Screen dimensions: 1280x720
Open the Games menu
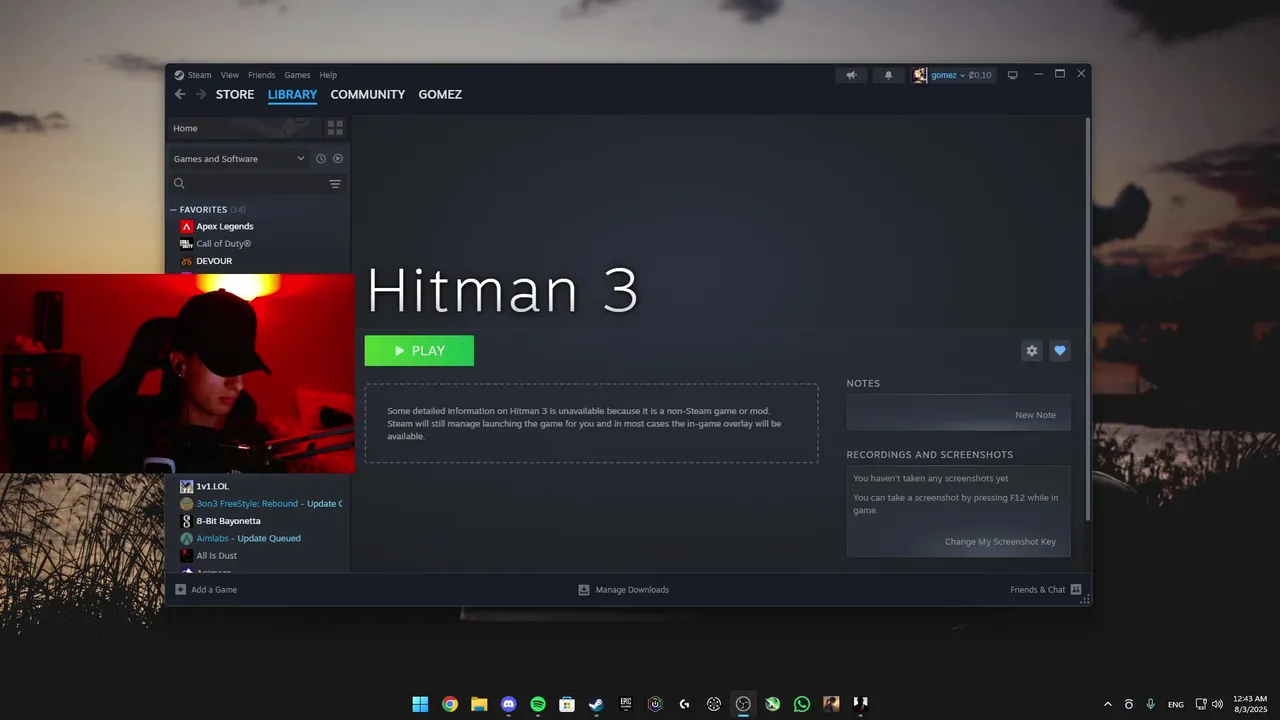point(297,75)
